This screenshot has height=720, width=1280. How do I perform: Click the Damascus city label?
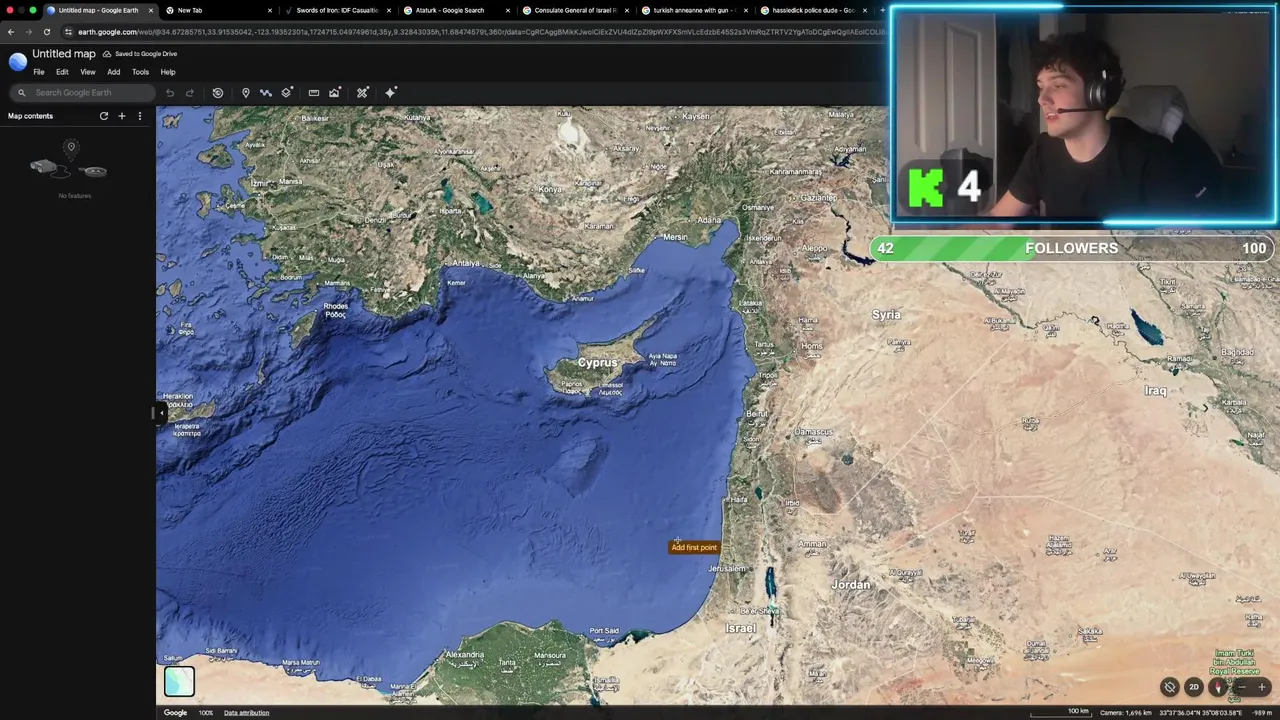813,432
